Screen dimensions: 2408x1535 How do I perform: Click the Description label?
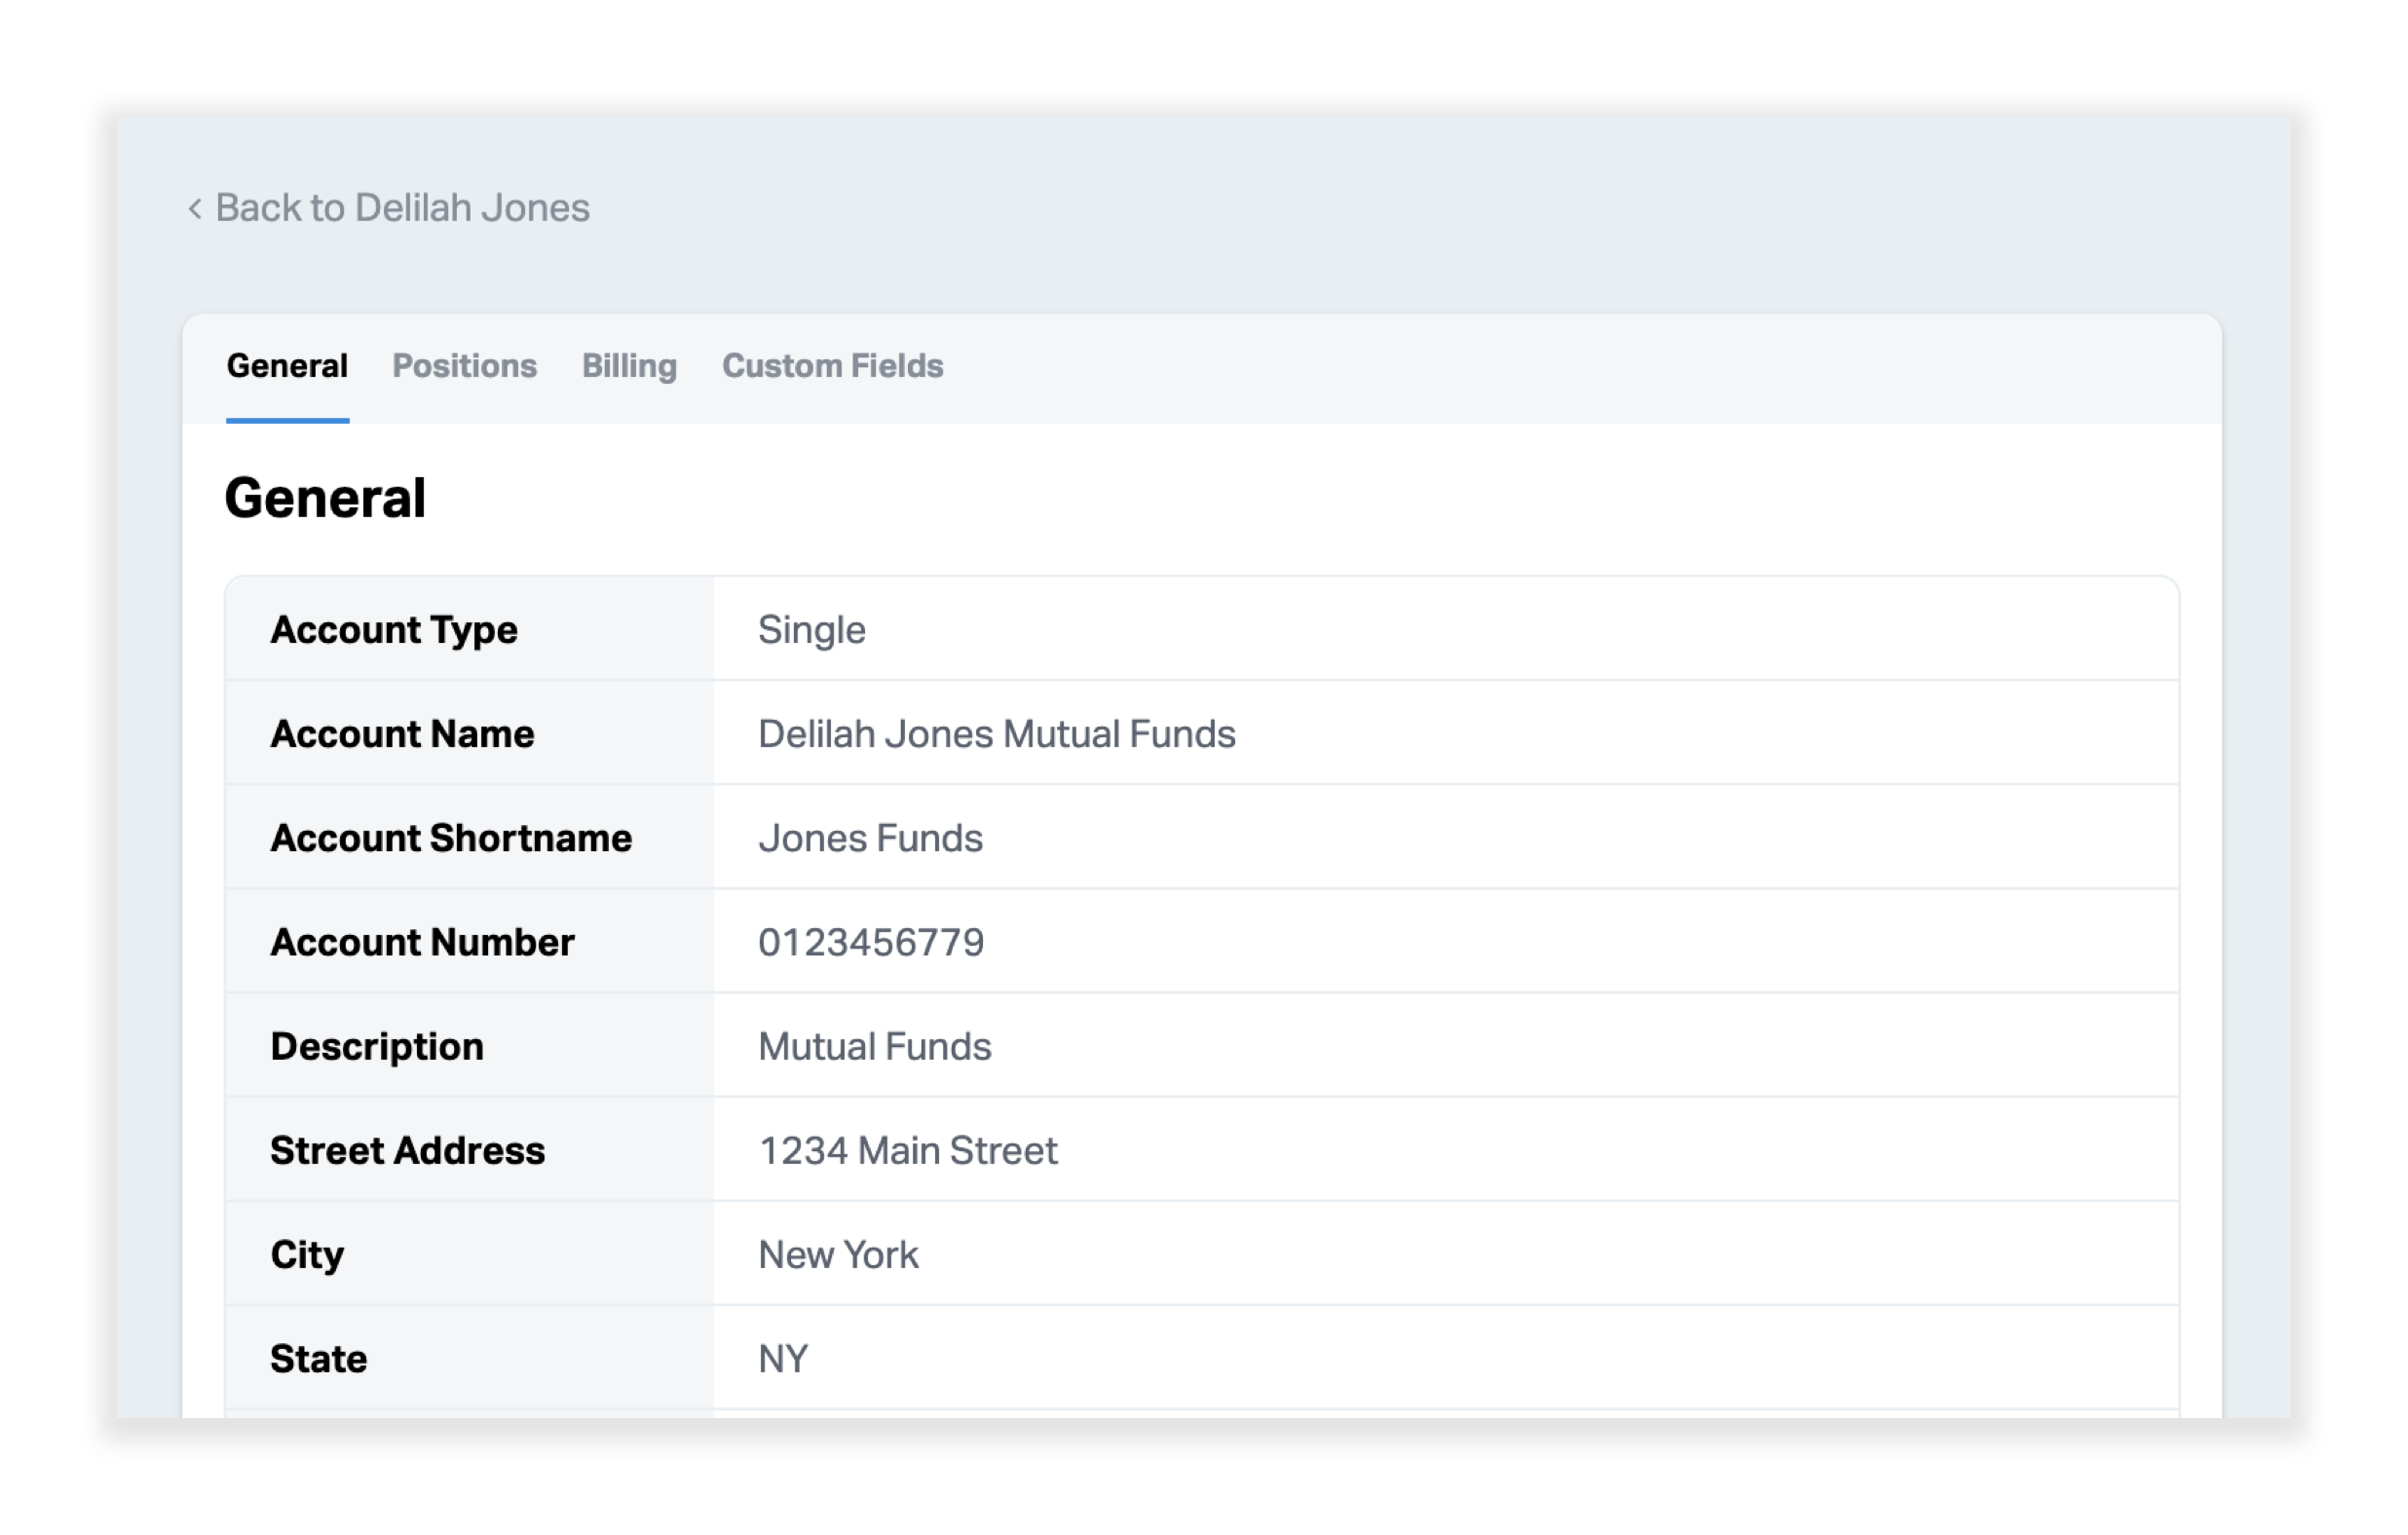tap(377, 1047)
